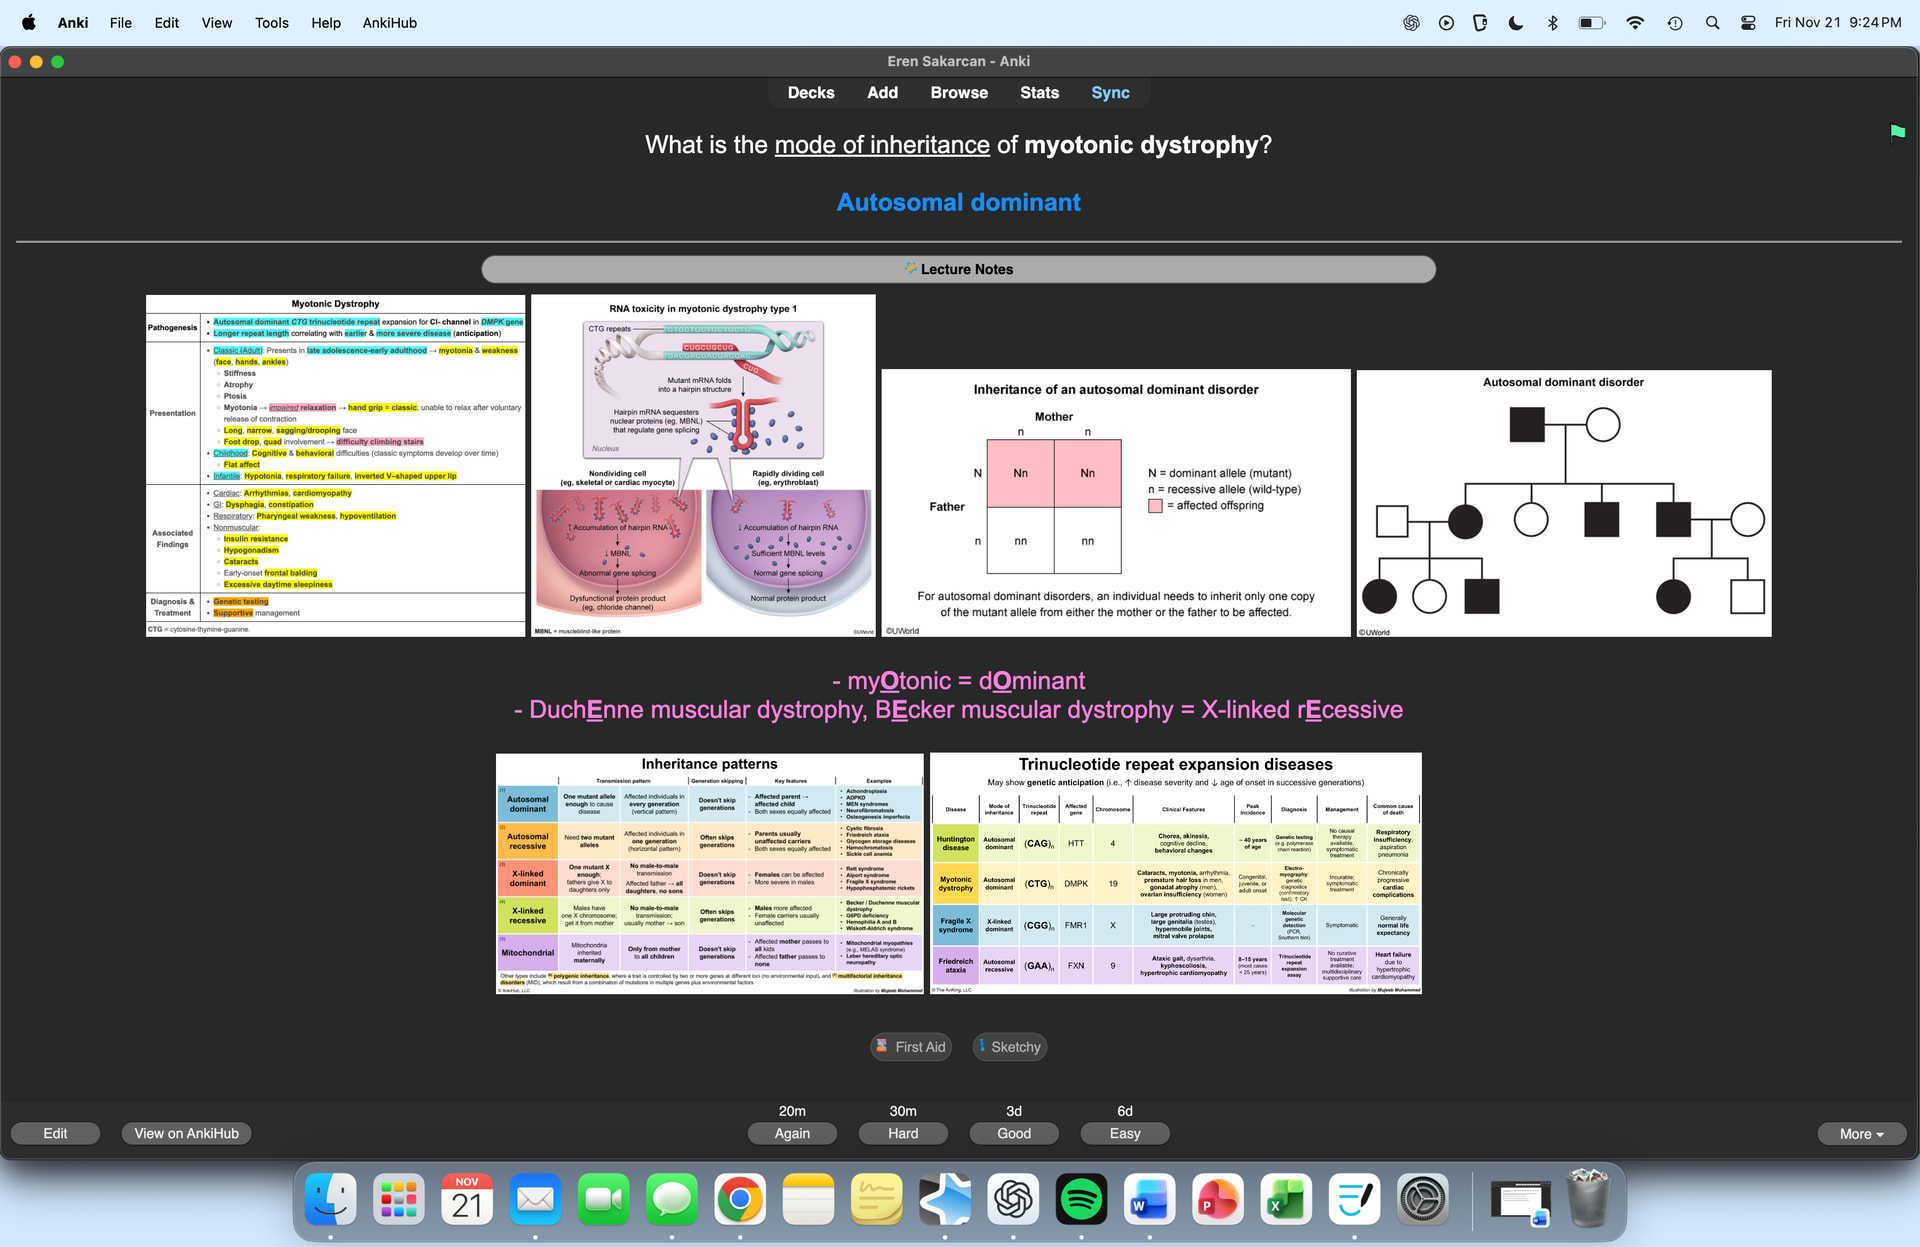Toggle Do Not Disturb moon icon
1920x1247 pixels.
(x=1516, y=22)
